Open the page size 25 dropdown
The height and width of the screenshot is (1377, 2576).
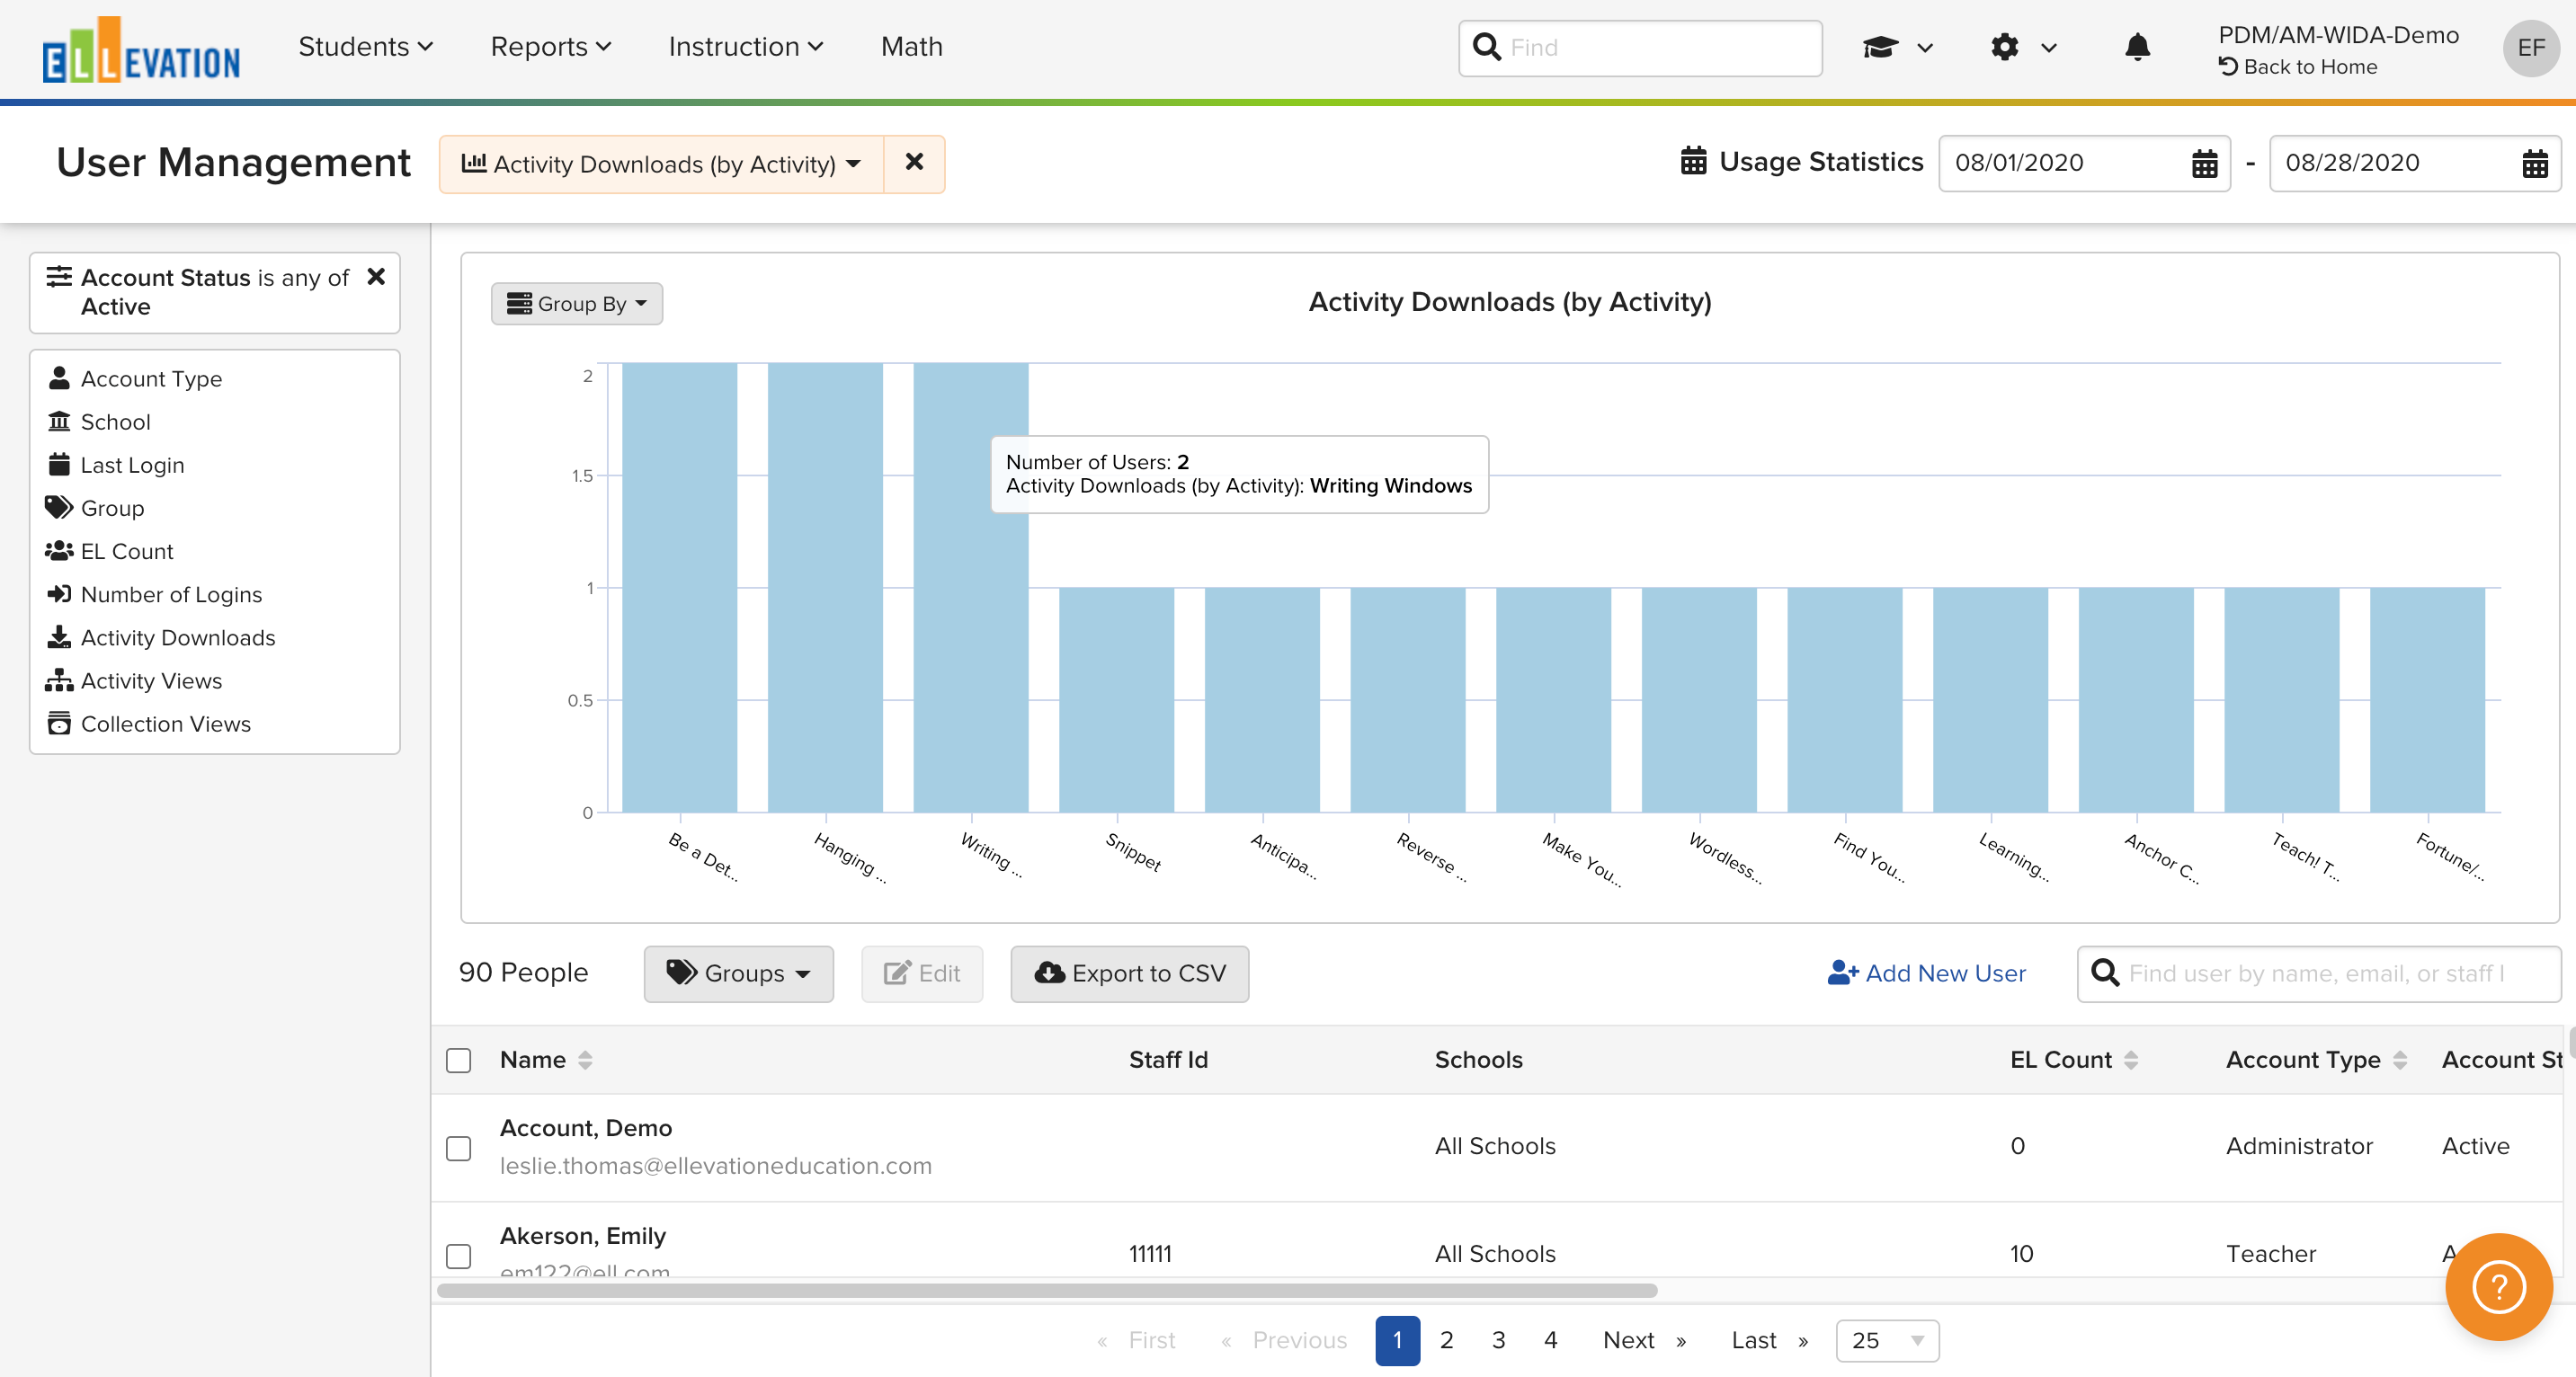coord(1887,1340)
